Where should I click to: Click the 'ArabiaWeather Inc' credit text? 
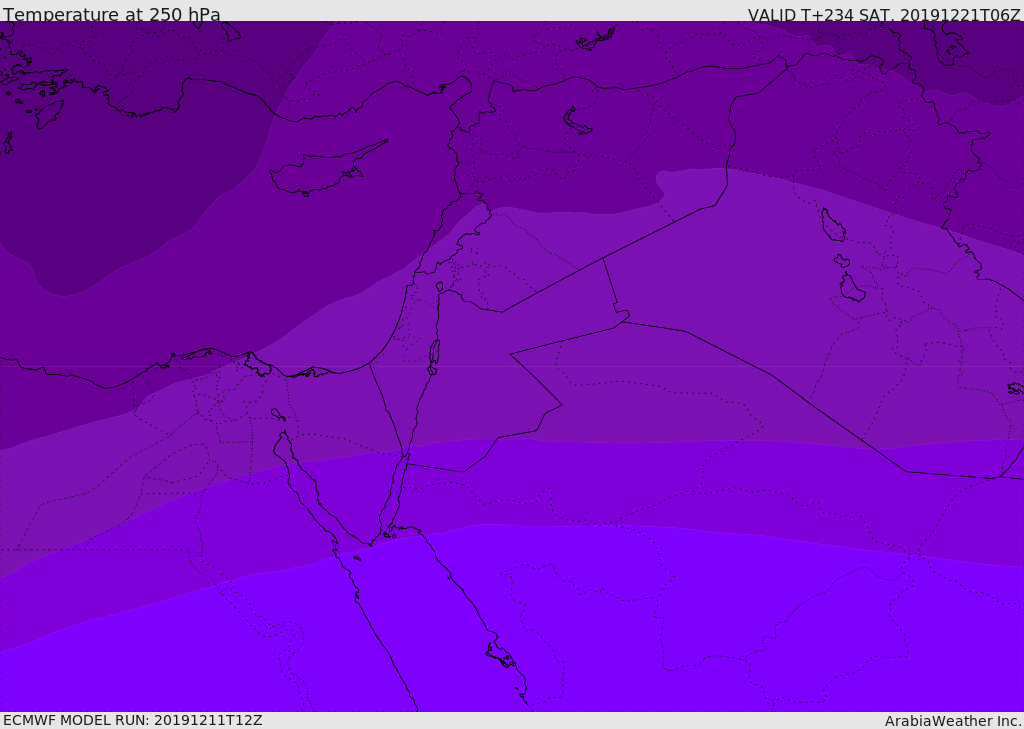point(952,721)
